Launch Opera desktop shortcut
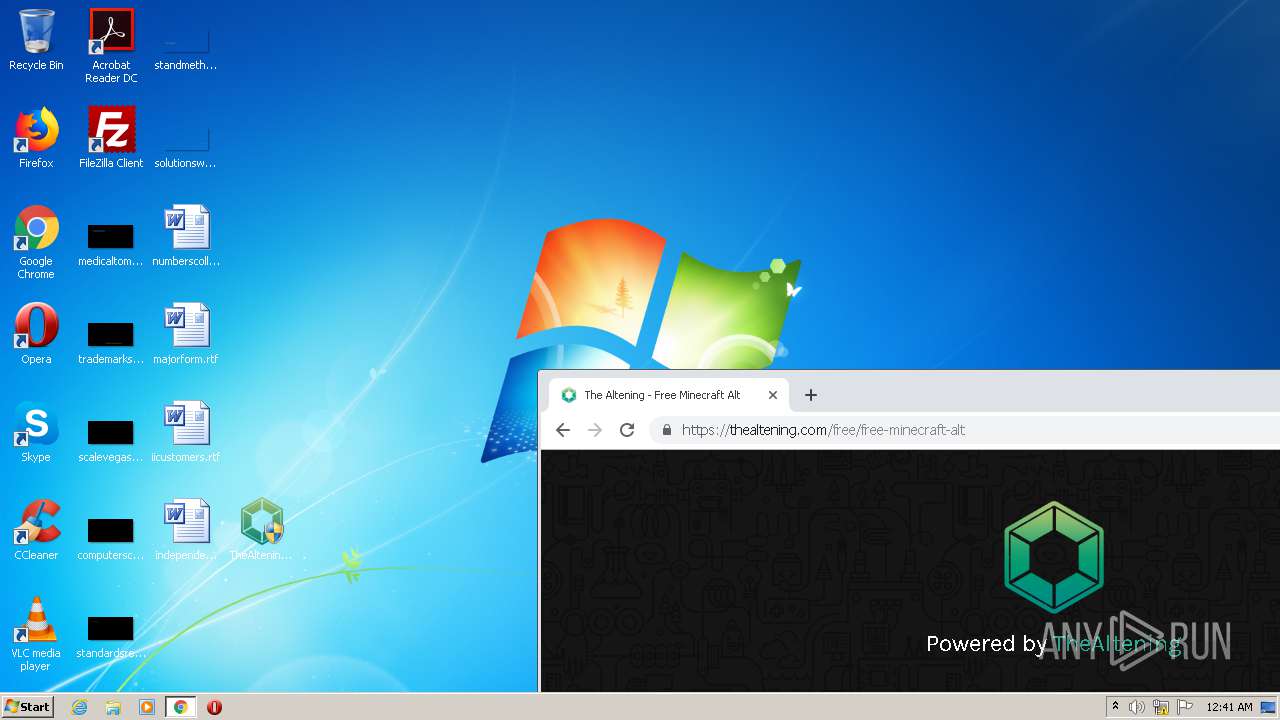 [x=36, y=334]
